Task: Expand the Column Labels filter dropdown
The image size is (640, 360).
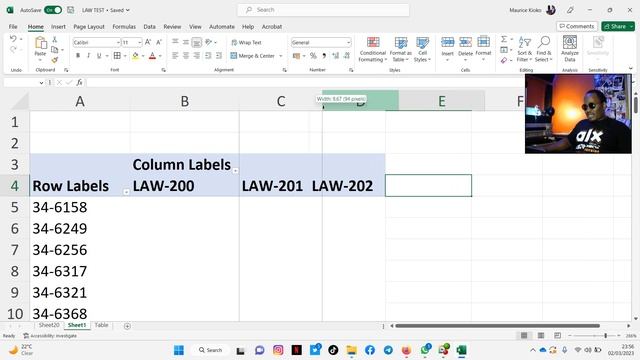Action: click(x=236, y=171)
